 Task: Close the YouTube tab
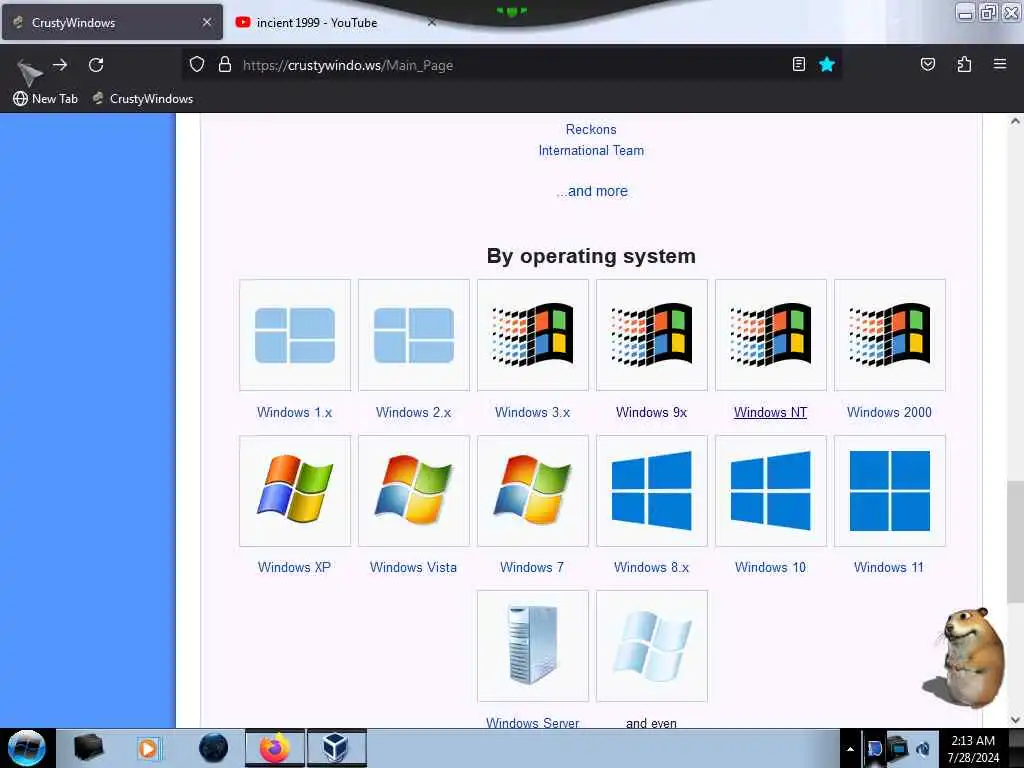click(432, 22)
